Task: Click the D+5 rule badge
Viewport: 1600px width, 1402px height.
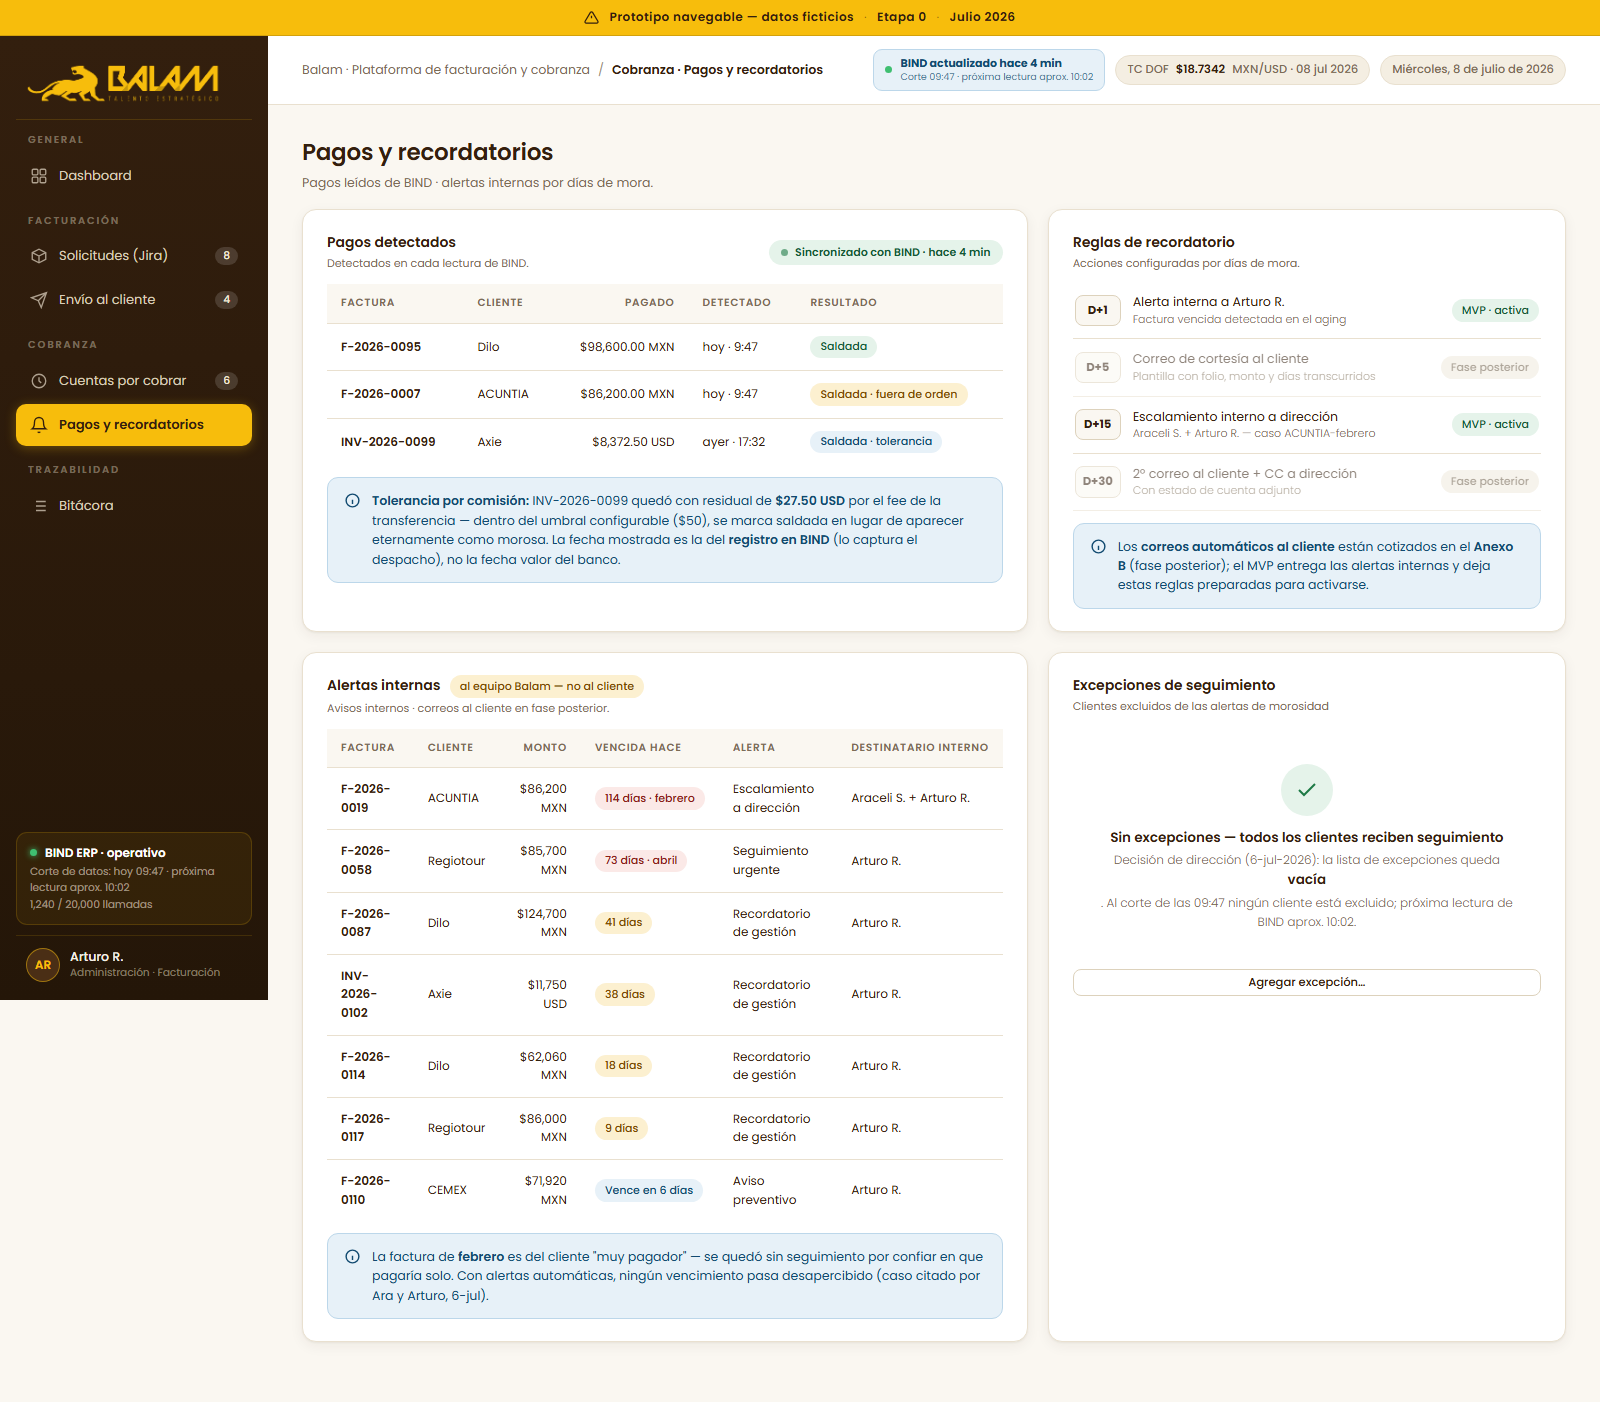Action: (1098, 367)
